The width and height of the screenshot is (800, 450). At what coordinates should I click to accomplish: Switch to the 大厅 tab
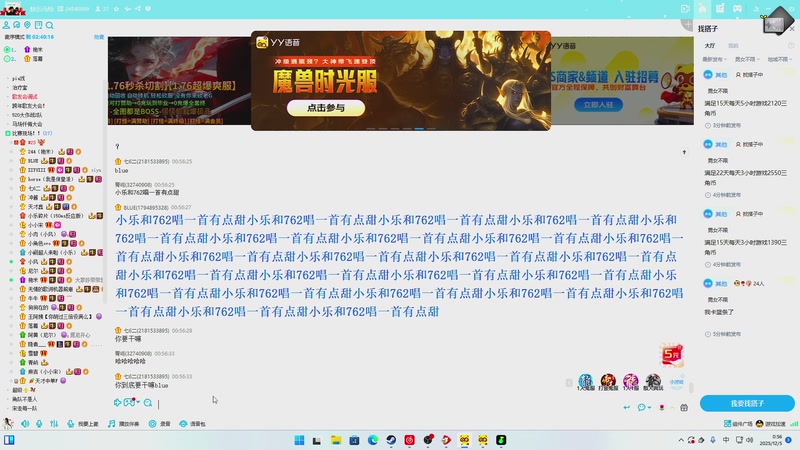[x=710, y=46]
